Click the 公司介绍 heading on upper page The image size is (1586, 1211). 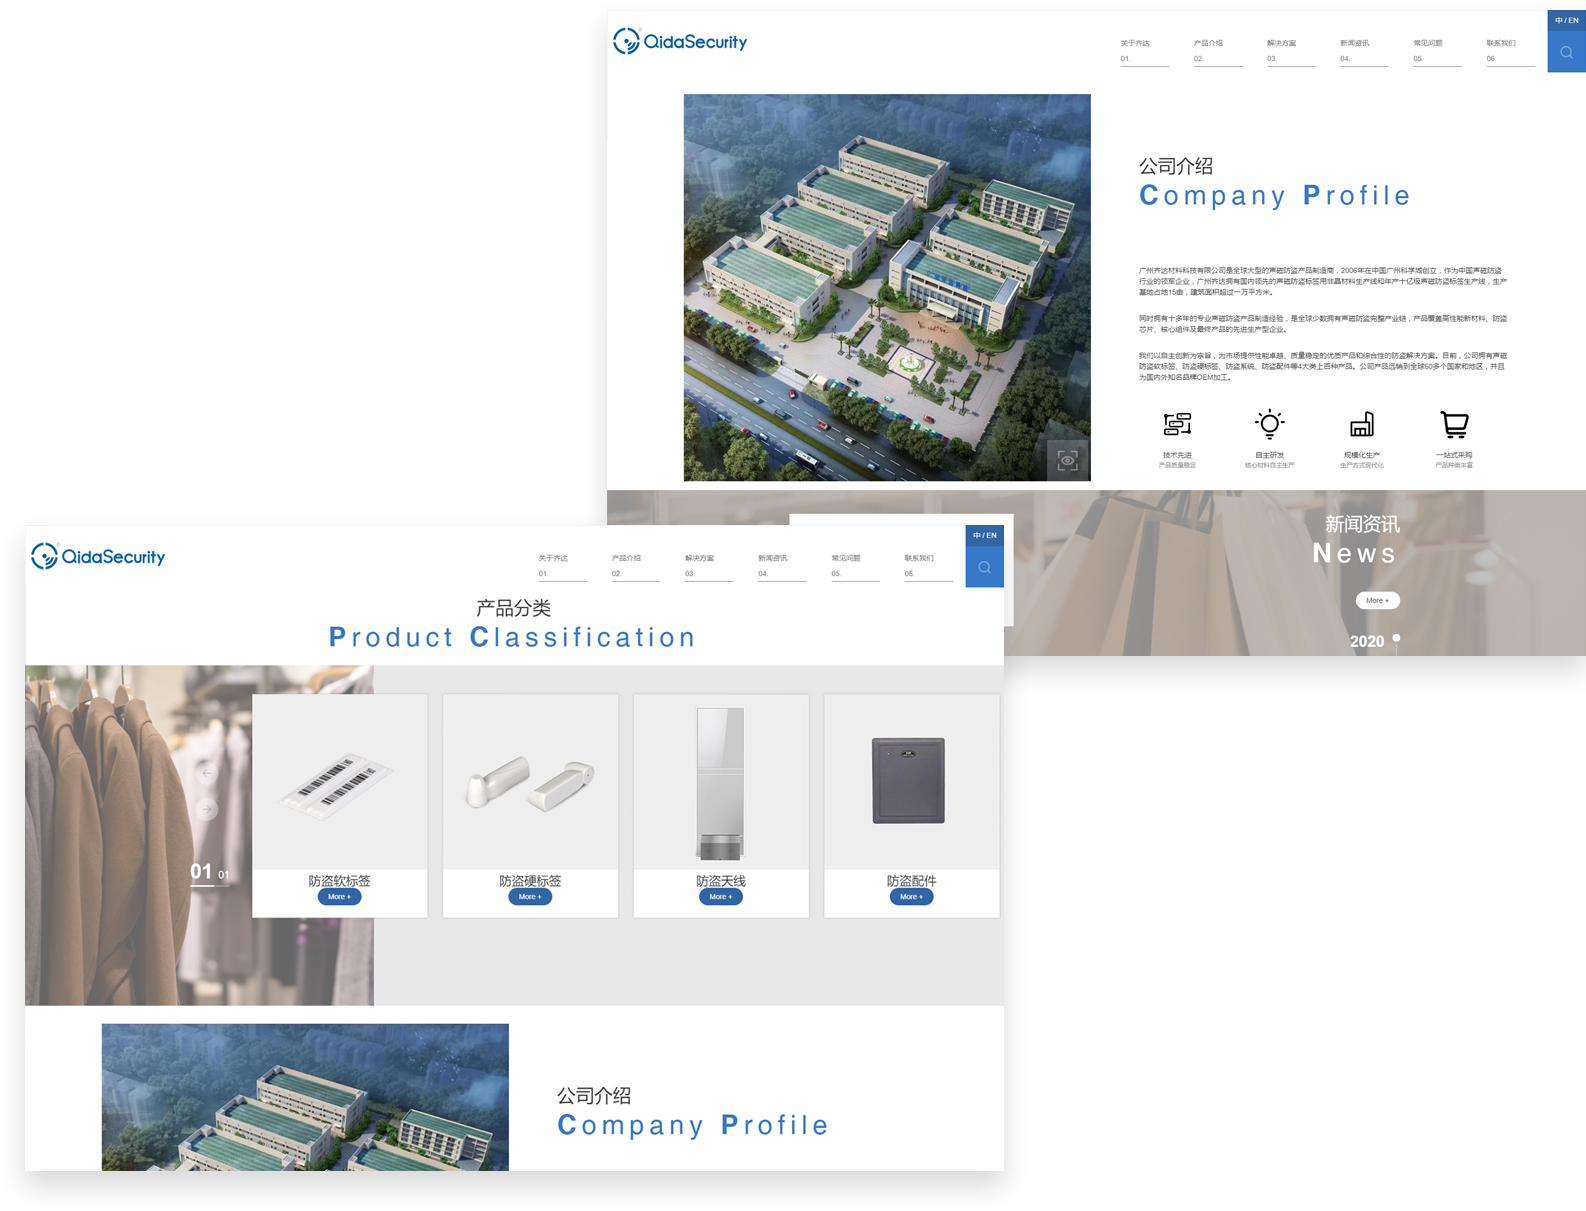pos(1176,166)
